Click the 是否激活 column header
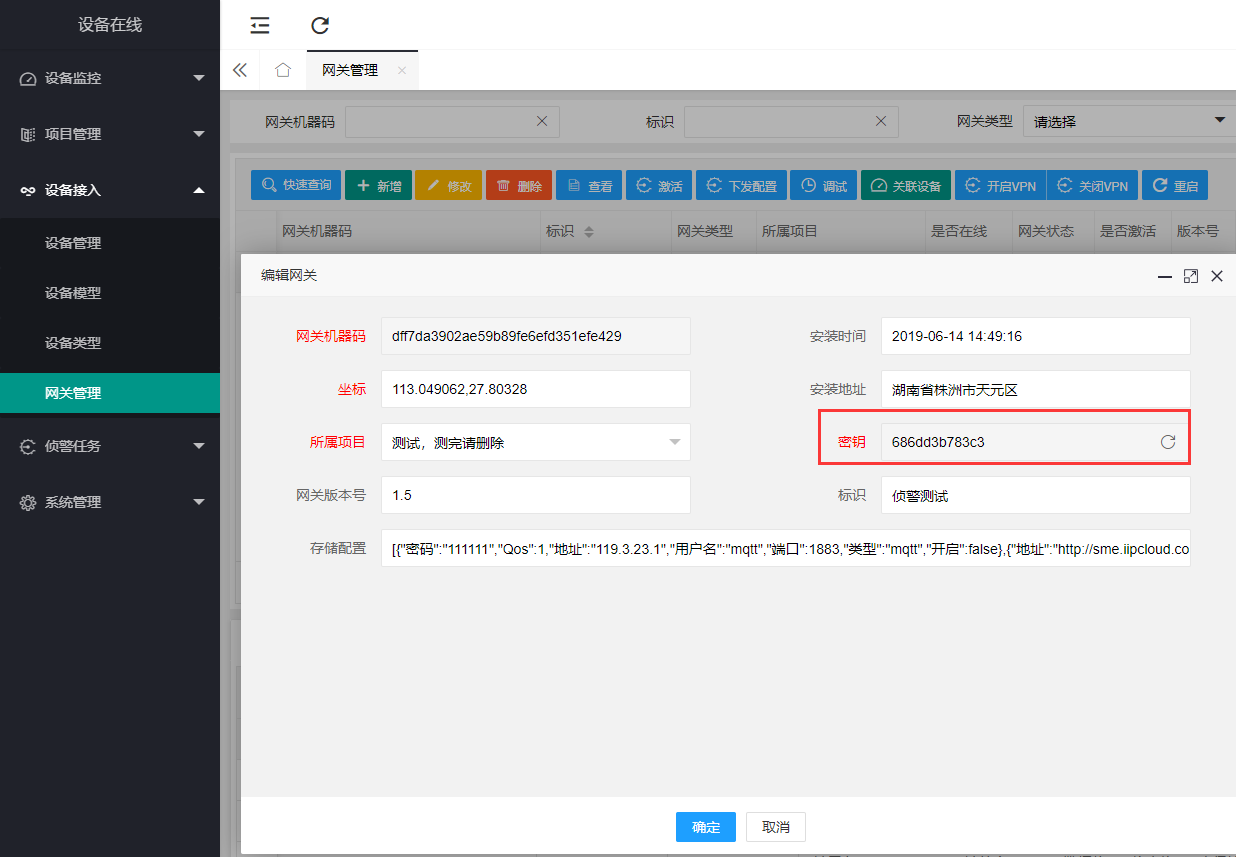The height and width of the screenshot is (857, 1236). [1128, 231]
